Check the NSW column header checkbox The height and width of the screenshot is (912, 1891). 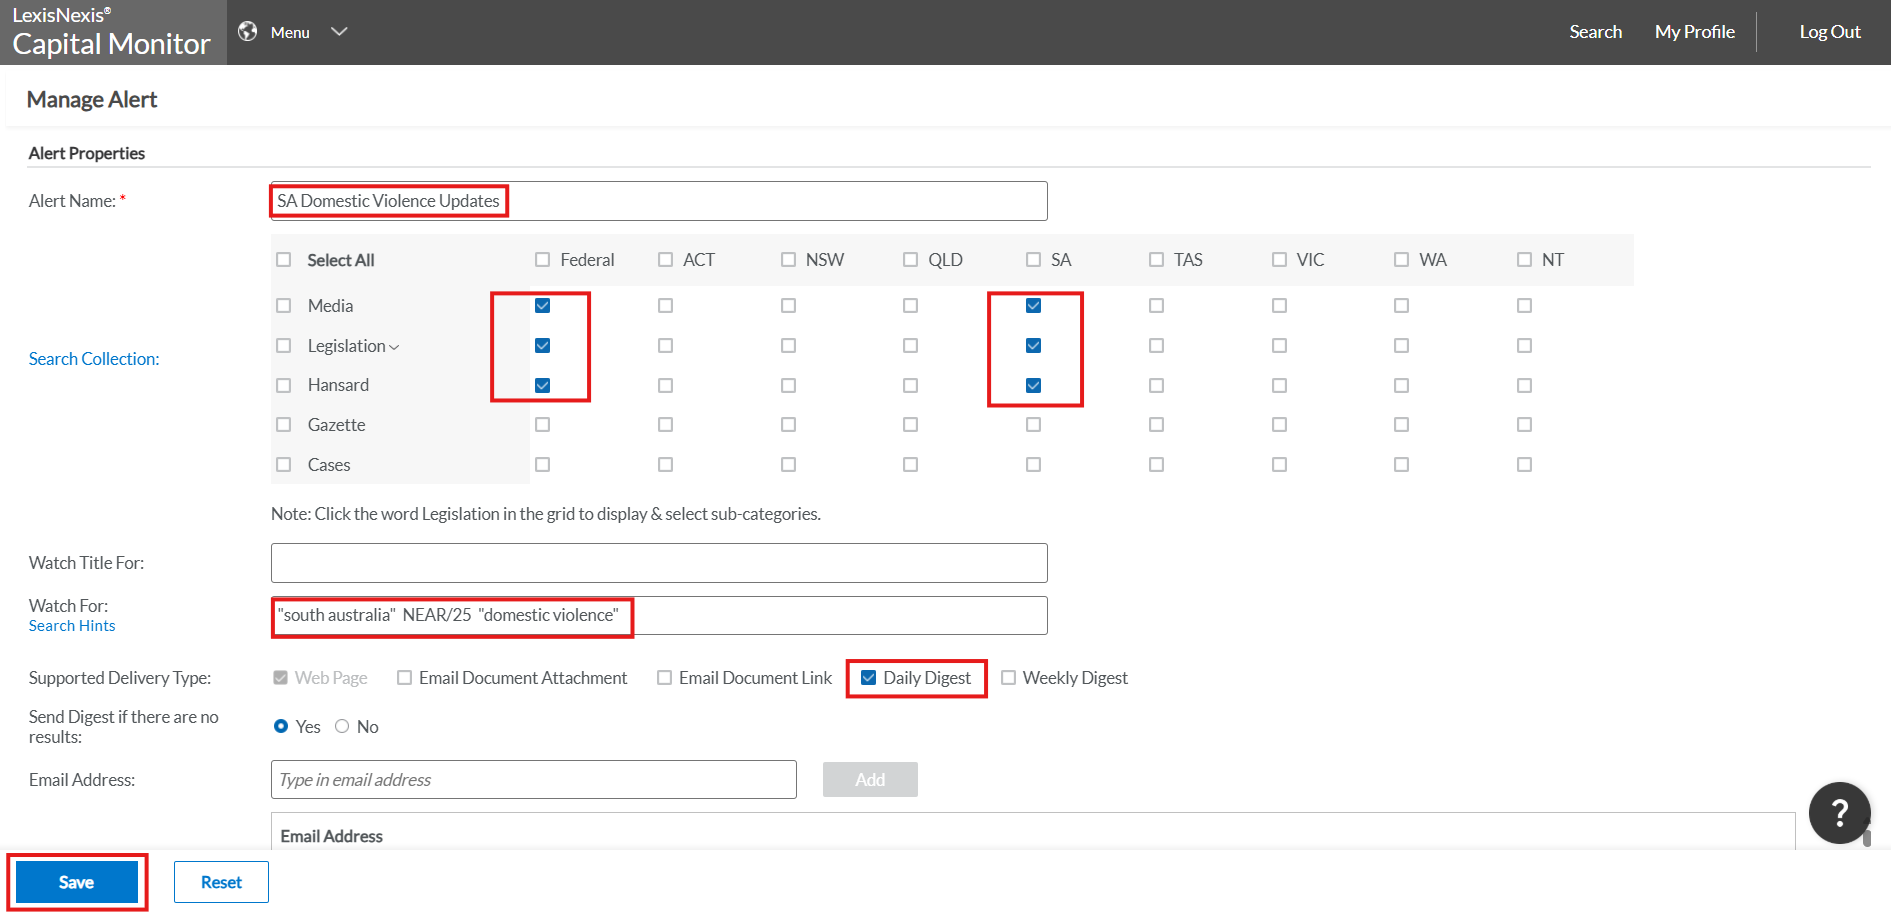click(789, 260)
